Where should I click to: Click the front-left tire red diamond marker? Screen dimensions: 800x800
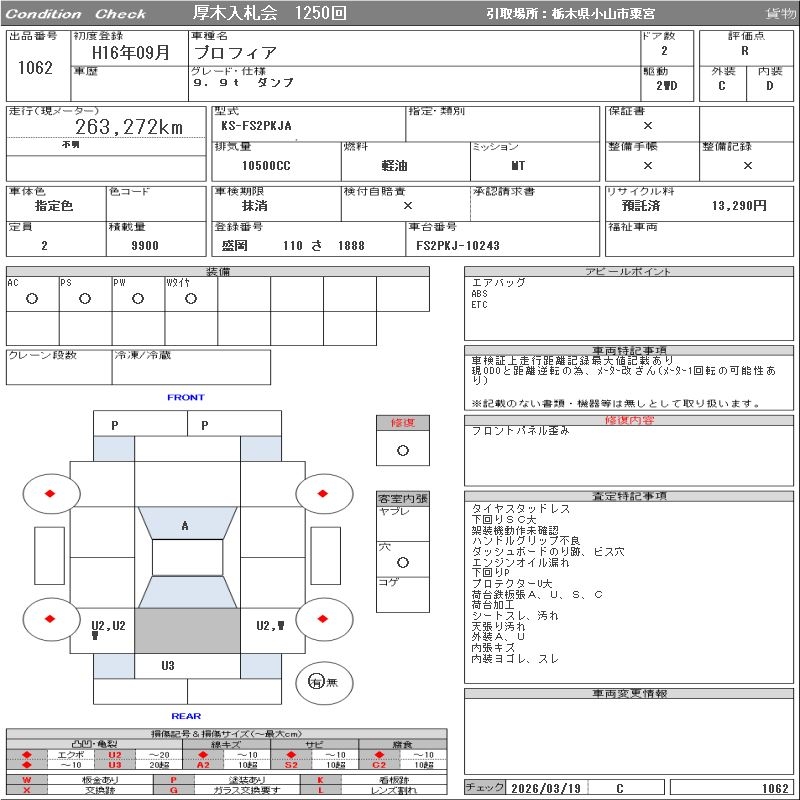click(49, 493)
